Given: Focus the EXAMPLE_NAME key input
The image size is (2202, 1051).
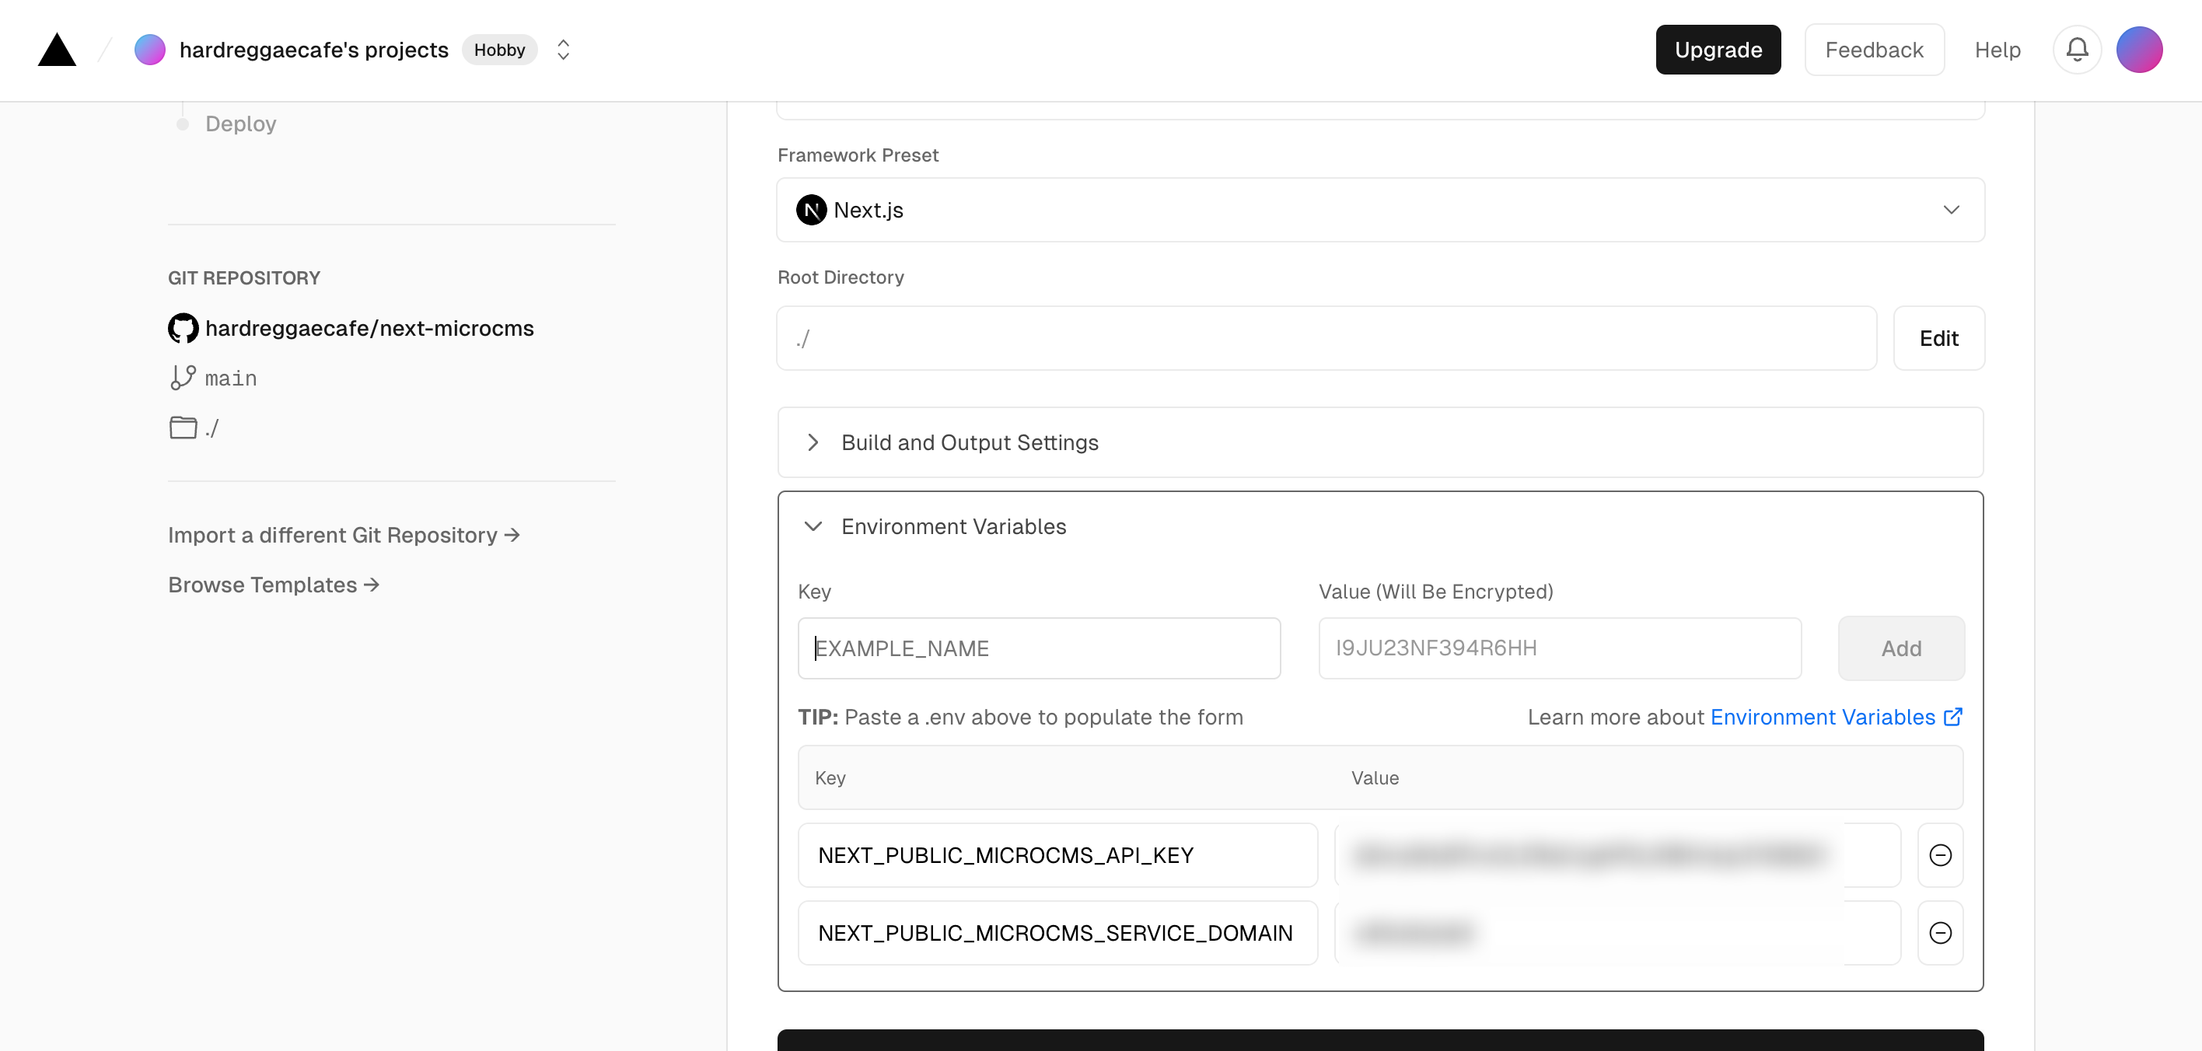Looking at the screenshot, I should tap(1039, 648).
